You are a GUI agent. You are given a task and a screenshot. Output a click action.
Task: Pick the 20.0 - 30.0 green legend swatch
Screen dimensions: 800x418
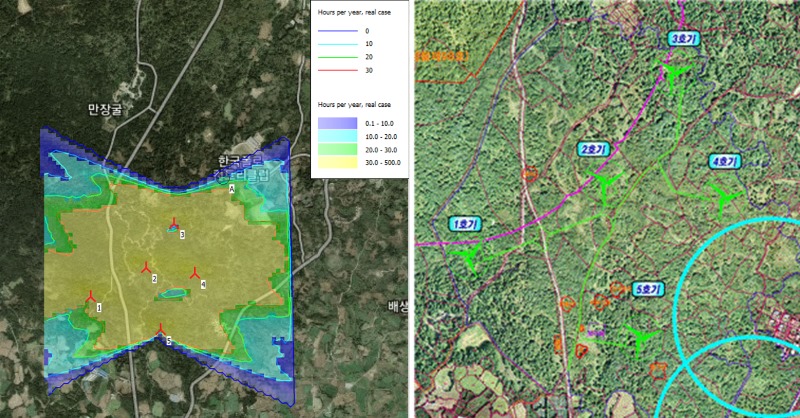click(337, 150)
